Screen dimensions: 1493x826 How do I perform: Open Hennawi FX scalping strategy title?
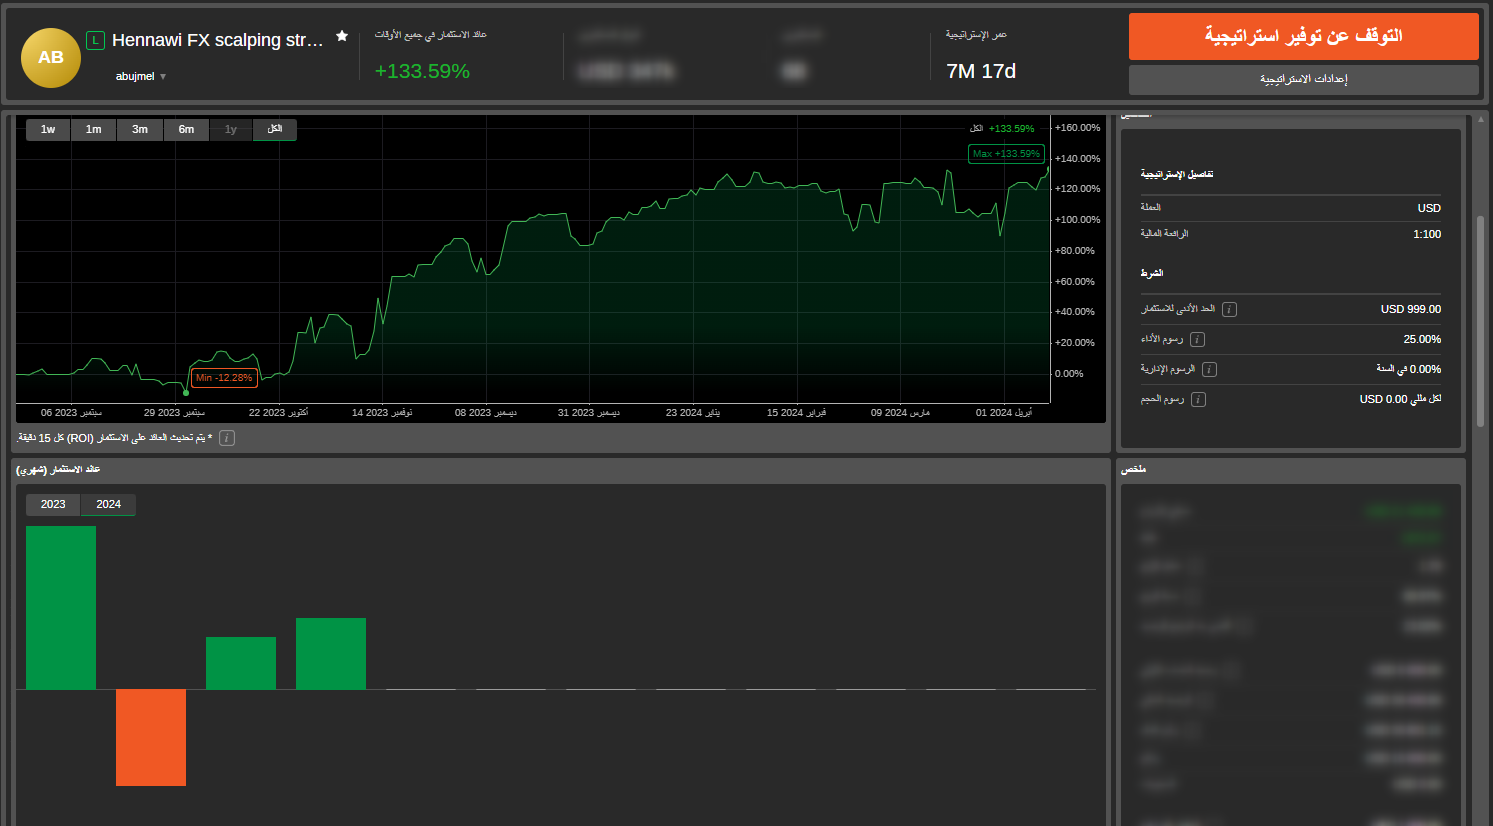point(217,40)
